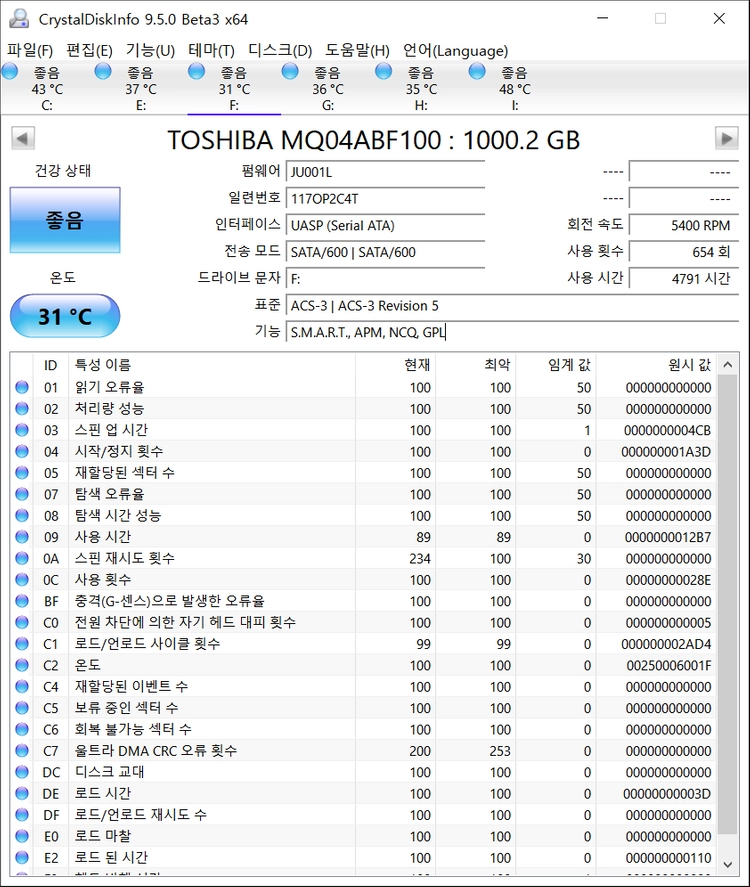This screenshot has height=887, width=750.
Task: Click status dot for 0A 스핀 재시도 횟수
Action: pyautogui.click(x=21, y=558)
